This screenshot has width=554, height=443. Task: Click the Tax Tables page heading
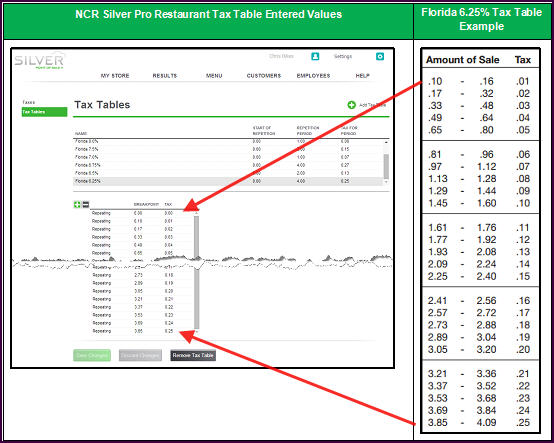click(102, 105)
